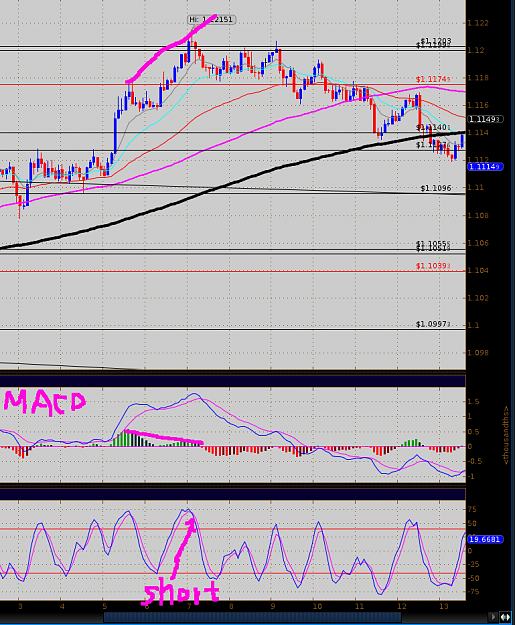Viewport: 515px width, 625px height.
Task: Click the date label 3 on time axis
Action: coord(20,606)
